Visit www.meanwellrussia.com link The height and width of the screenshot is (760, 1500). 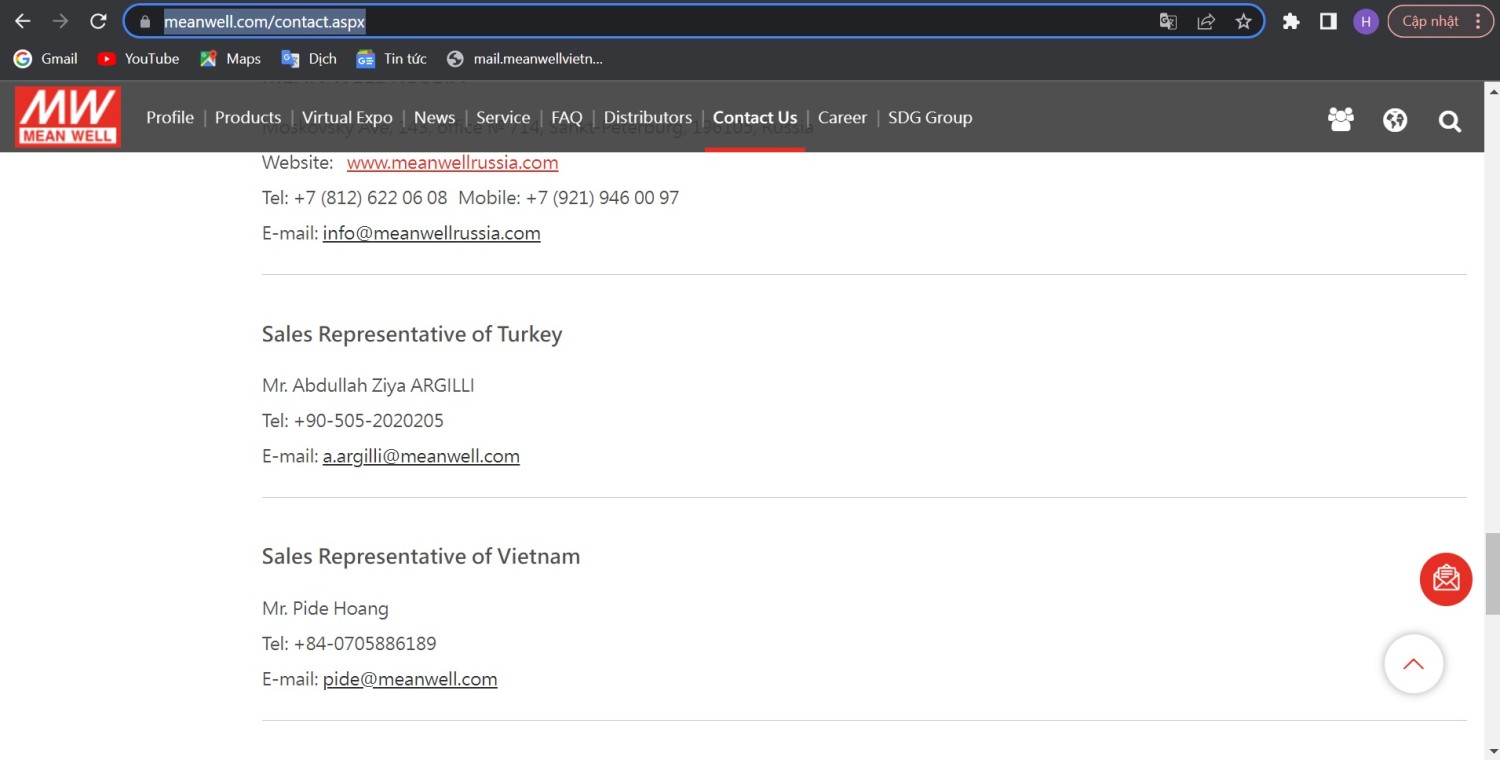tap(452, 162)
